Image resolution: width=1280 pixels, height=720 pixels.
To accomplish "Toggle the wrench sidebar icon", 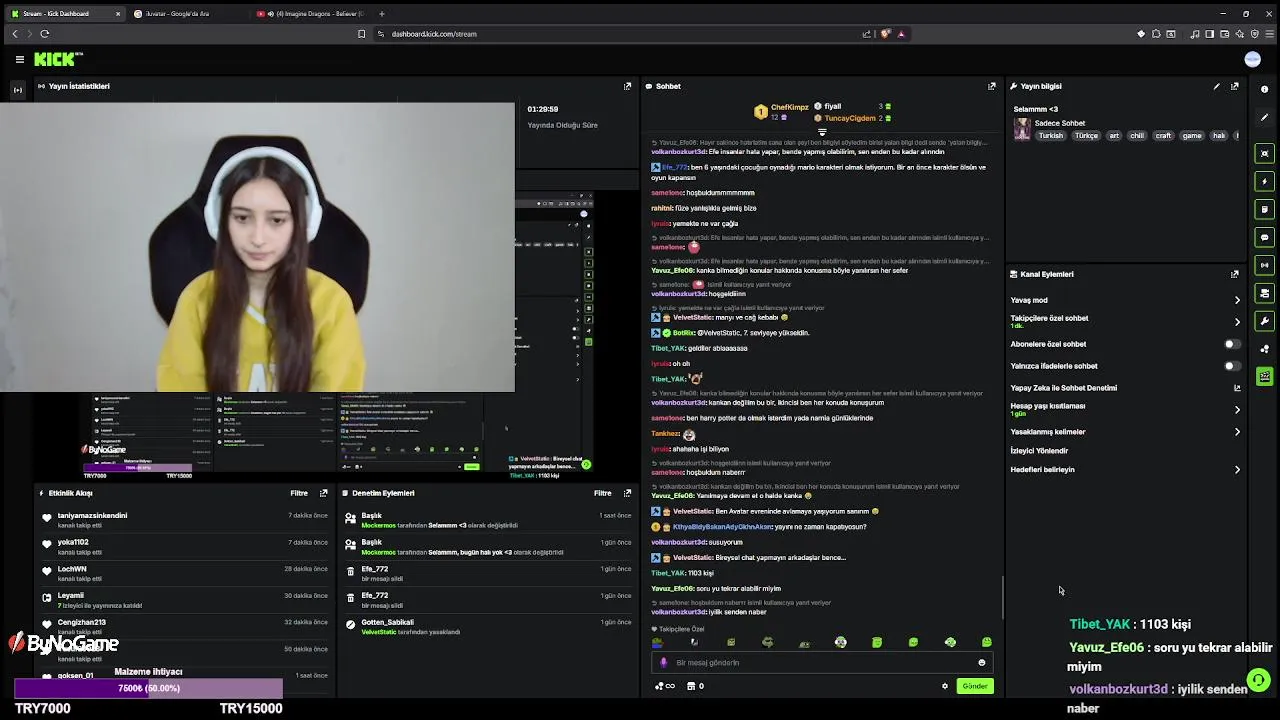I will click(x=1265, y=321).
